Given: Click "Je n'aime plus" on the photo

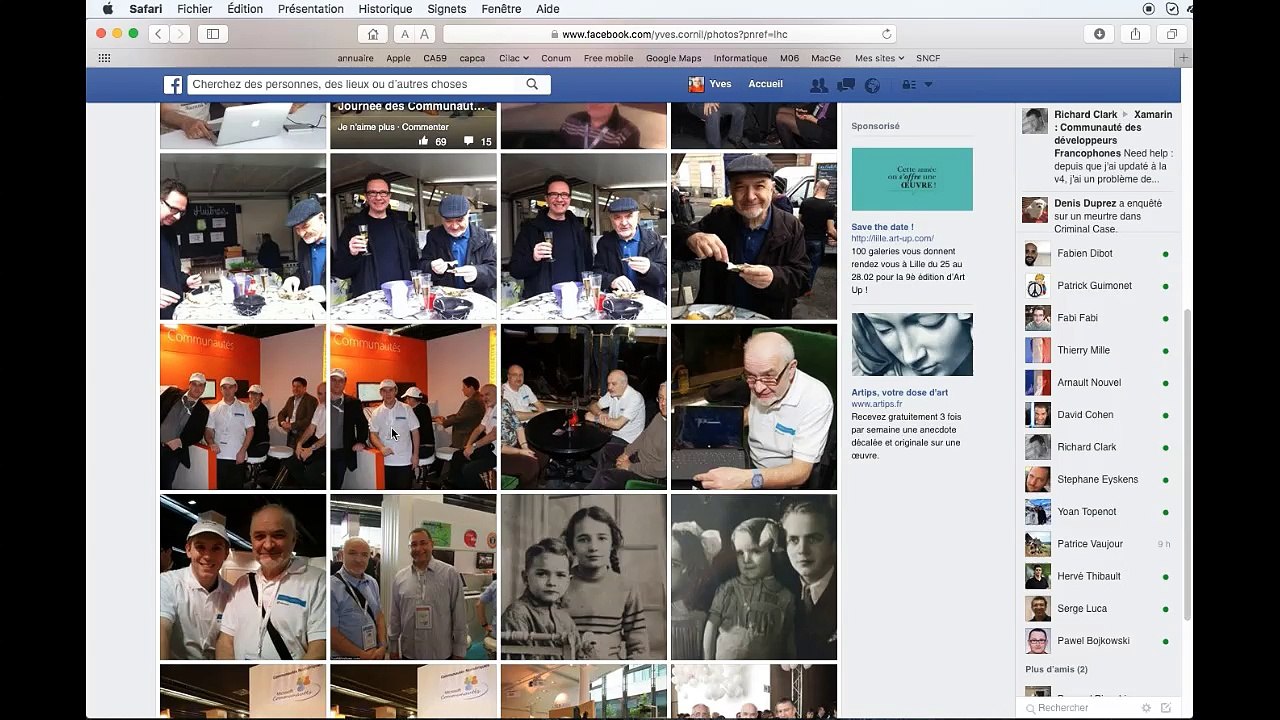Looking at the screenshot, I should 366,127.
